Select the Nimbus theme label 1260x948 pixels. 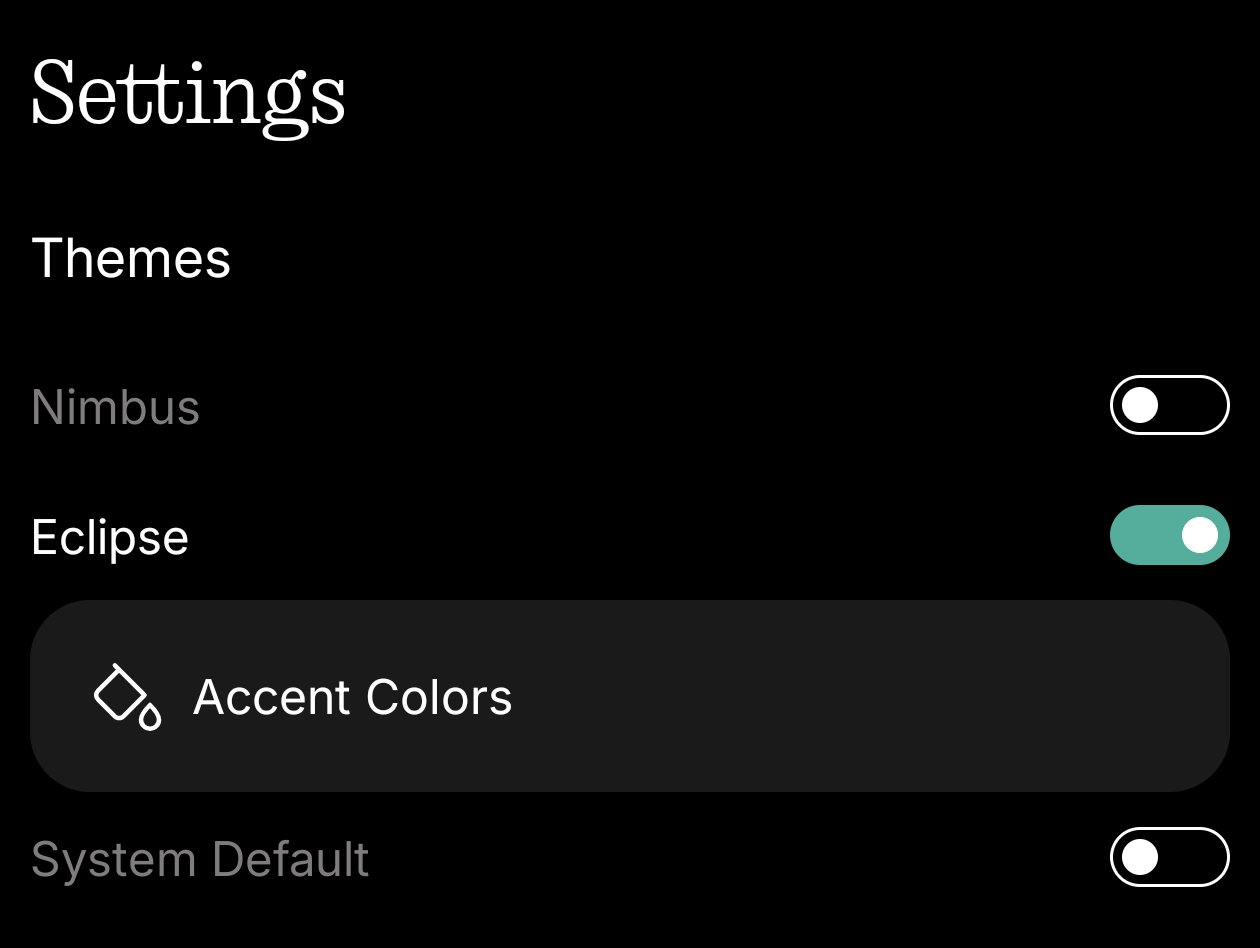116,408
